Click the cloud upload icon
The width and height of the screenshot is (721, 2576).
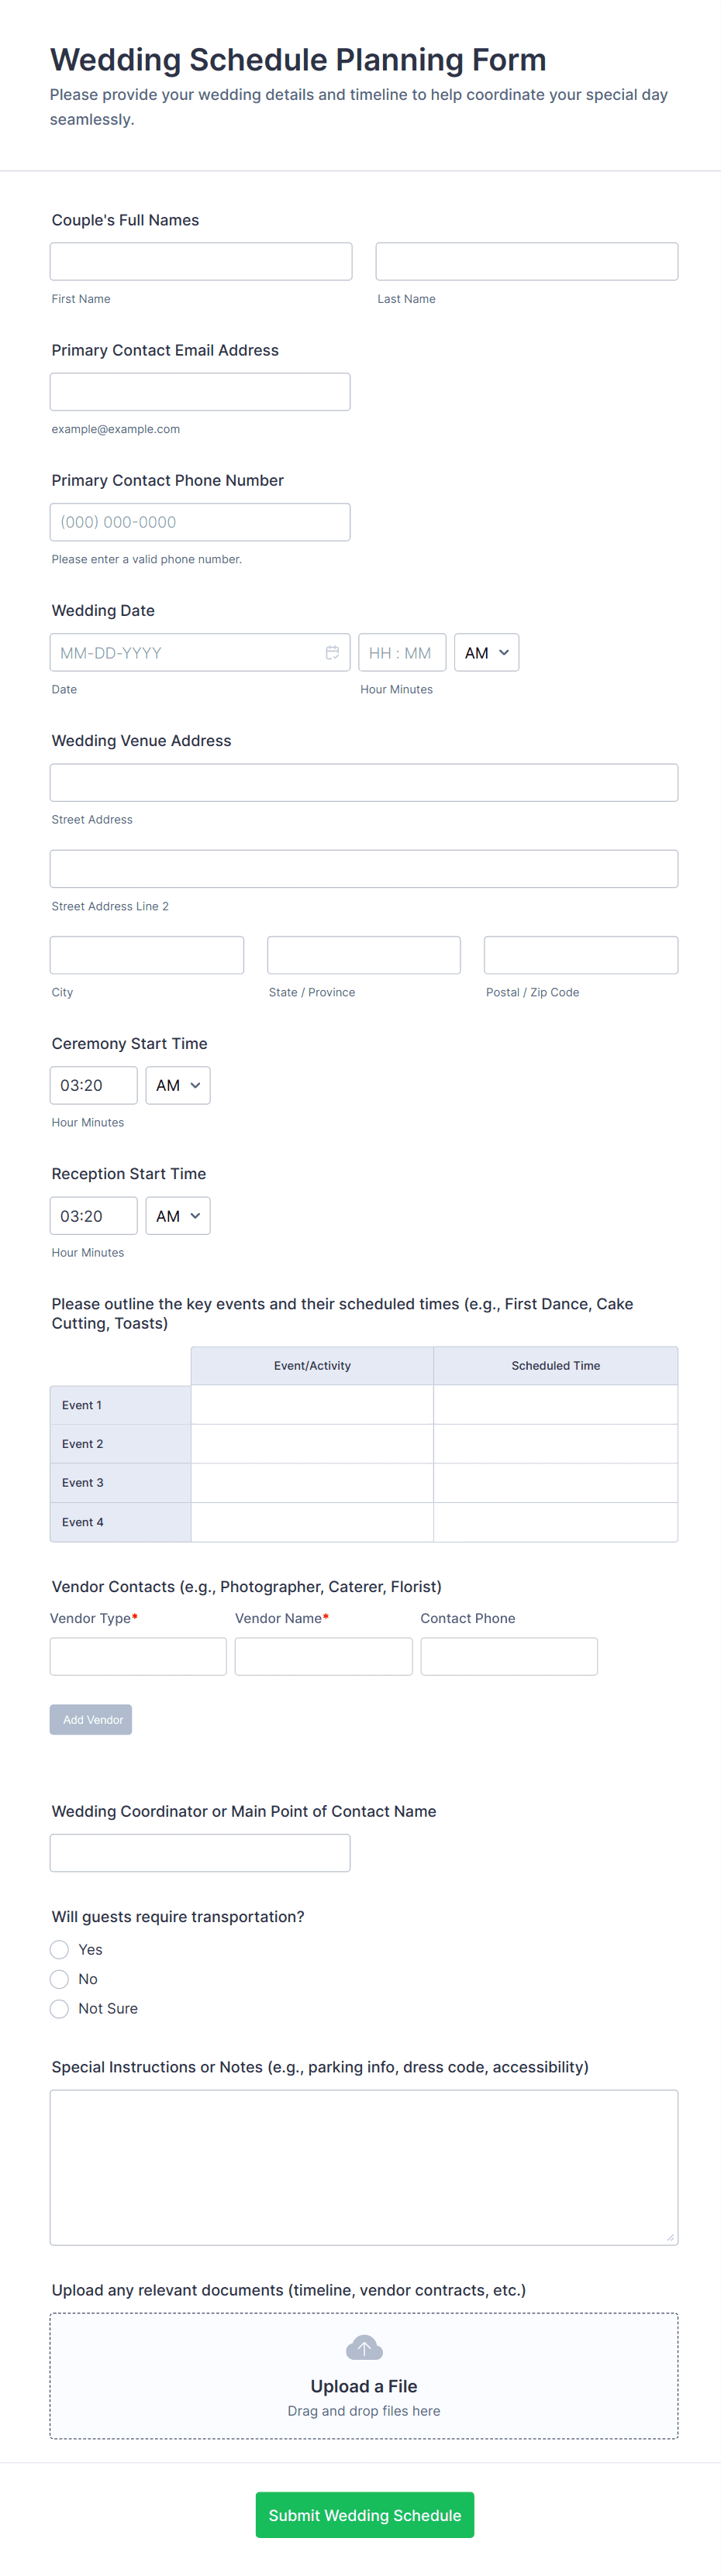click(364, 2347)
